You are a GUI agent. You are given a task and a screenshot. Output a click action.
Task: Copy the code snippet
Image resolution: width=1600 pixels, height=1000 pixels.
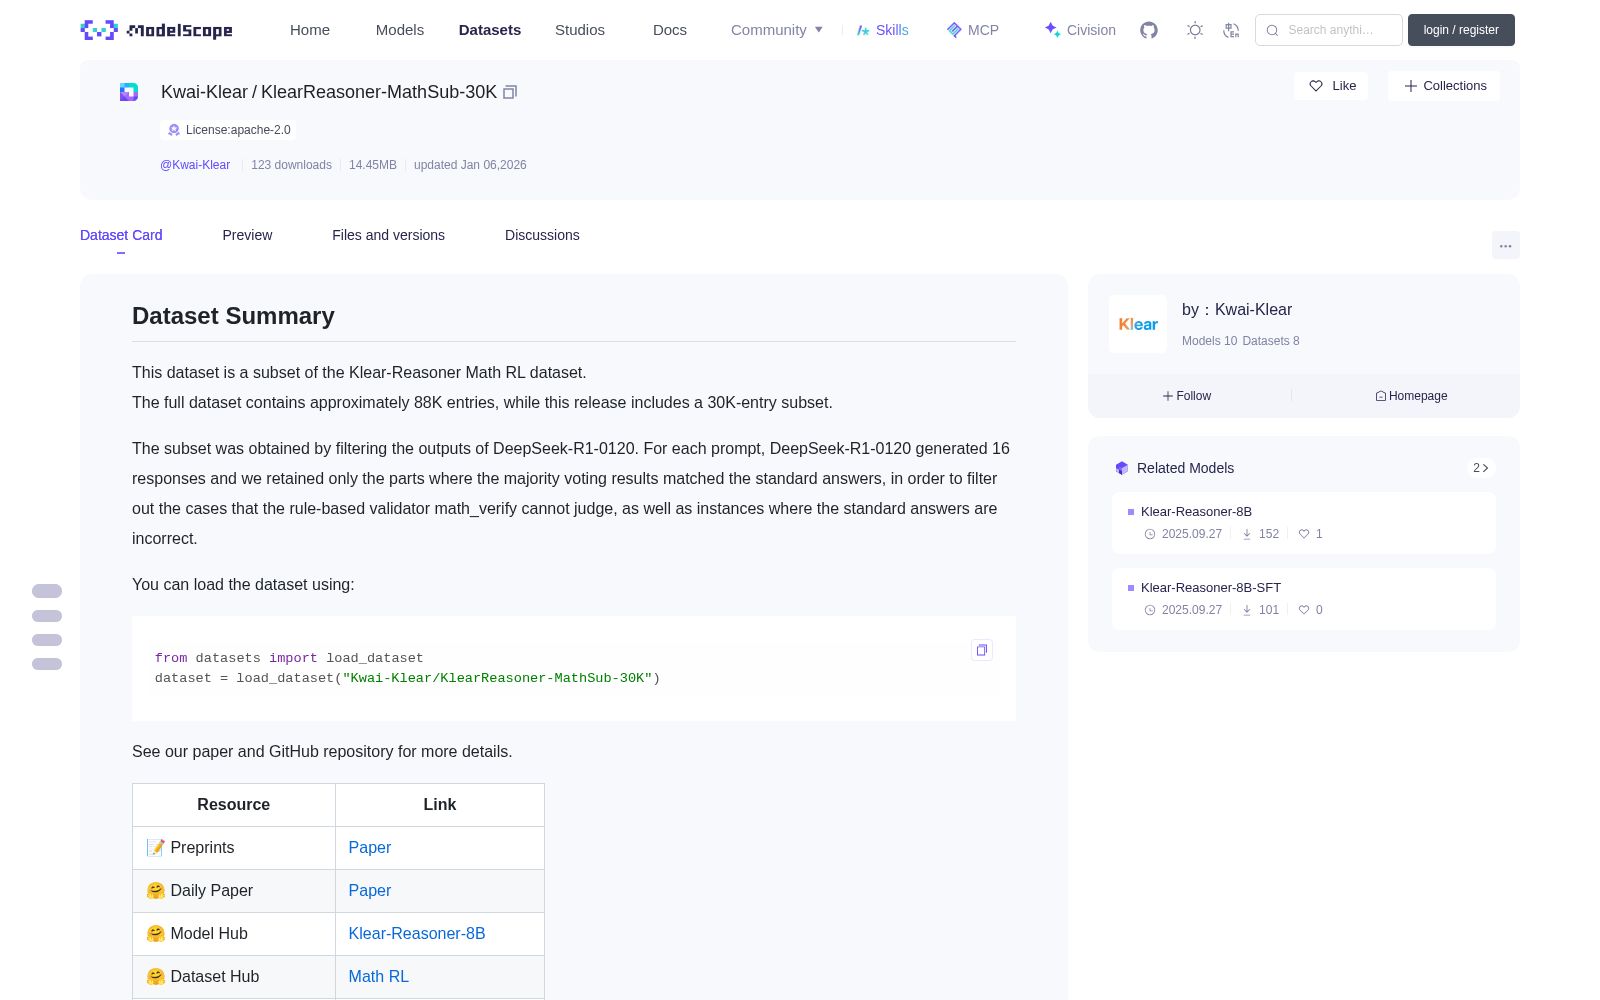(x=982, y=650)
